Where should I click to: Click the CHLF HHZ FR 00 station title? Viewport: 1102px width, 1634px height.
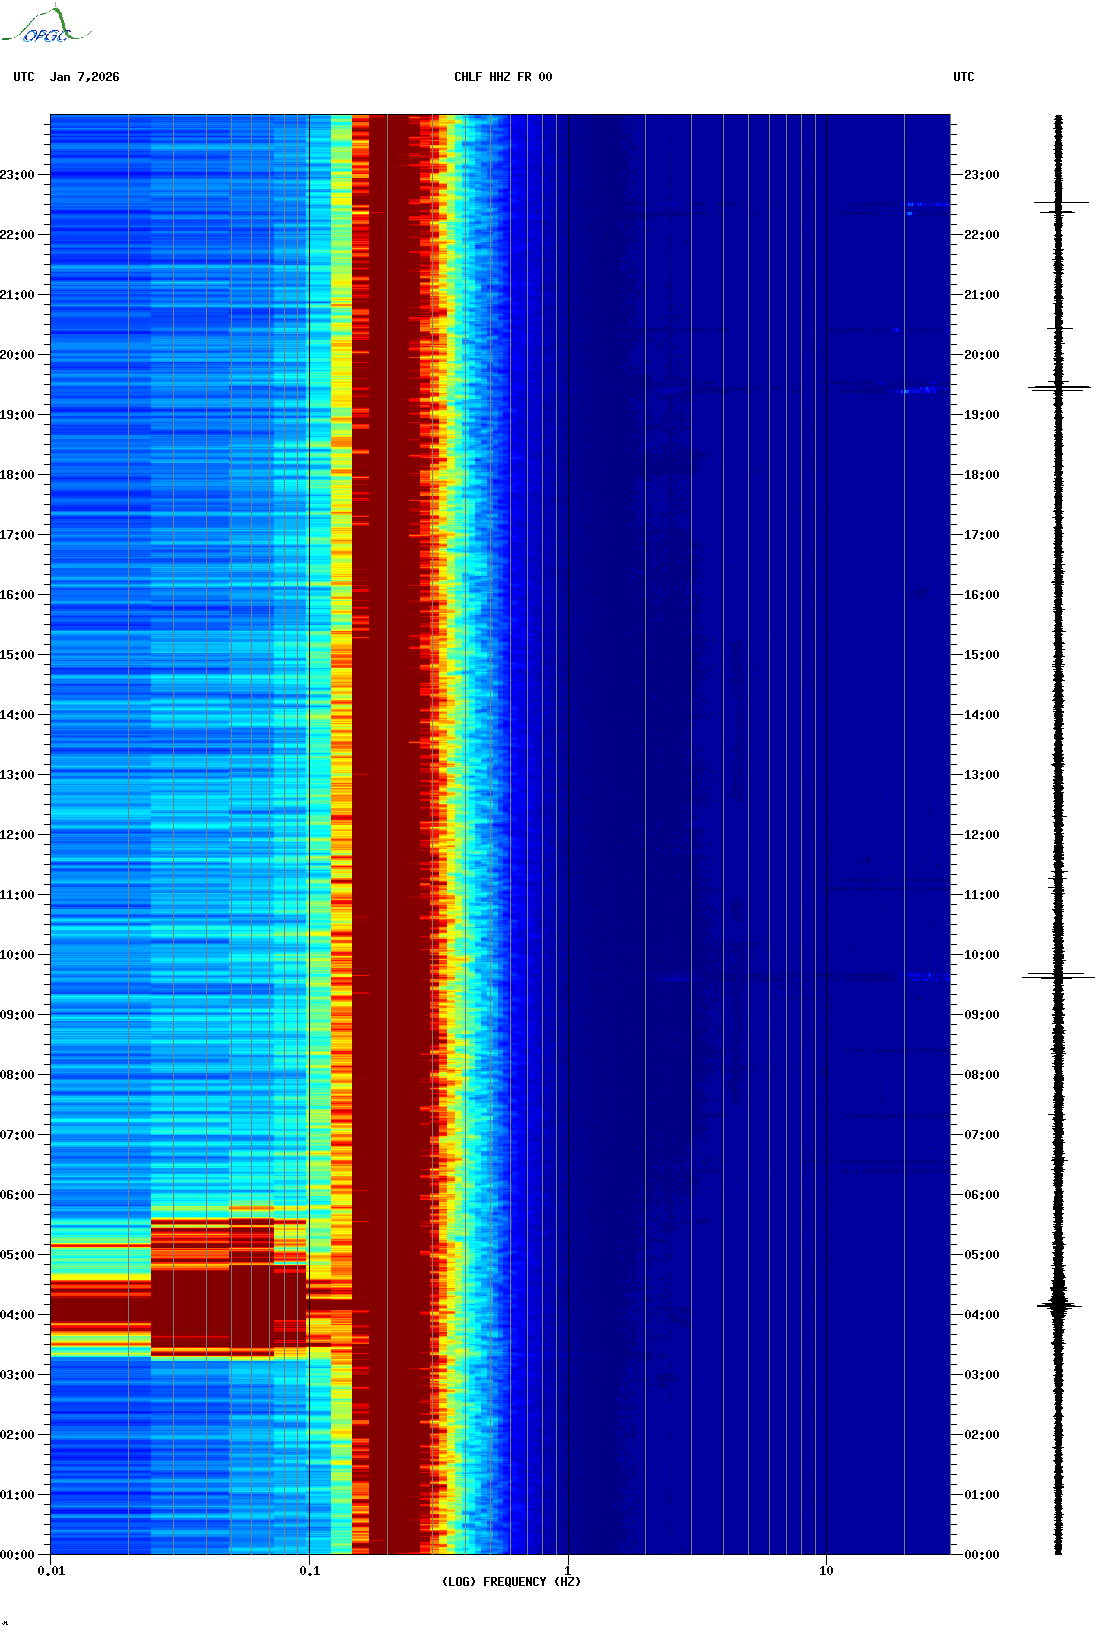tap(503, 77)
